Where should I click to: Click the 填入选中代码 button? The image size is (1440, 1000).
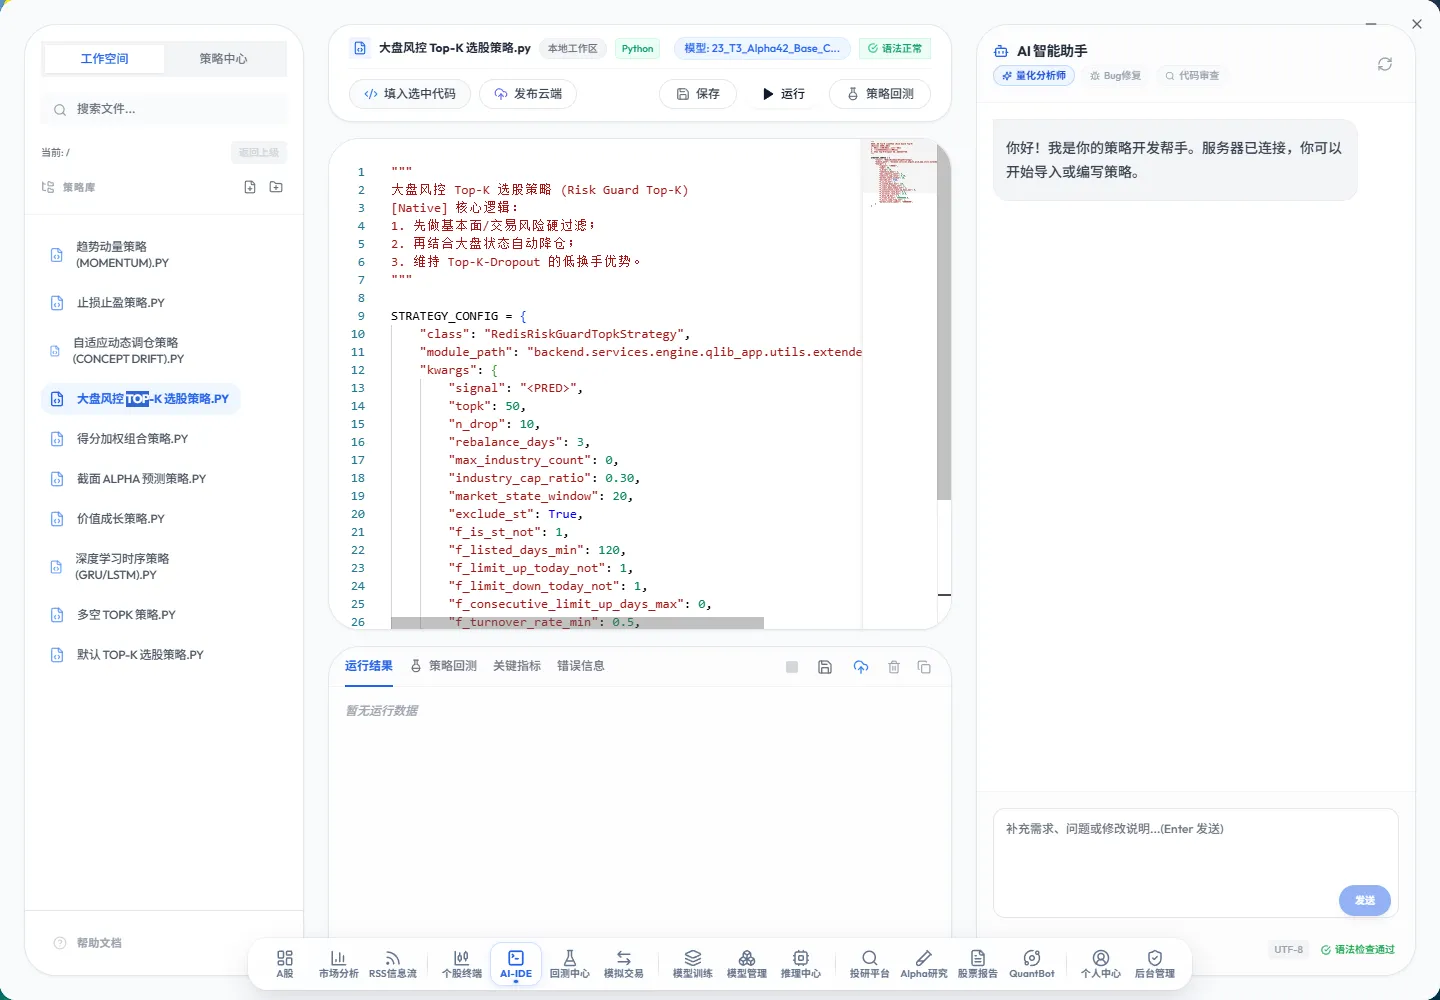(410, 94)
